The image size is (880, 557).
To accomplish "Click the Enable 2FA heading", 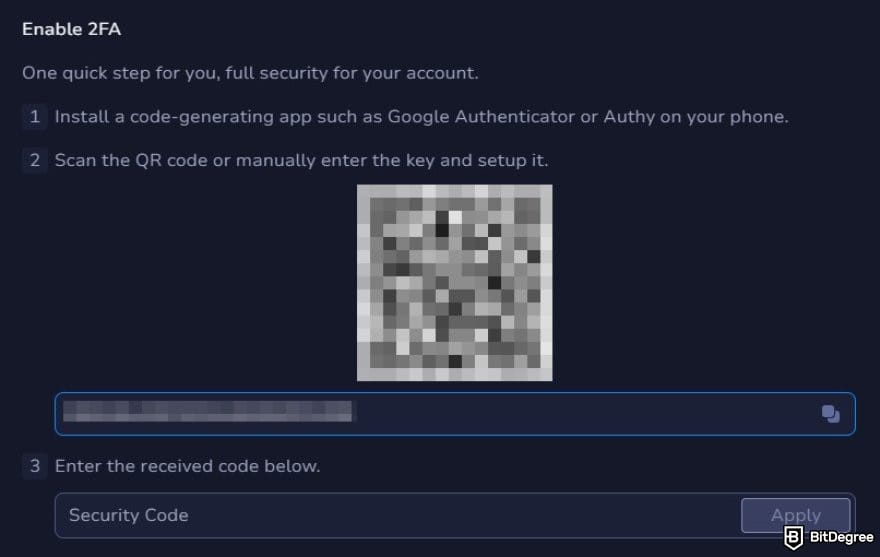I will click(x=72, y=29).
